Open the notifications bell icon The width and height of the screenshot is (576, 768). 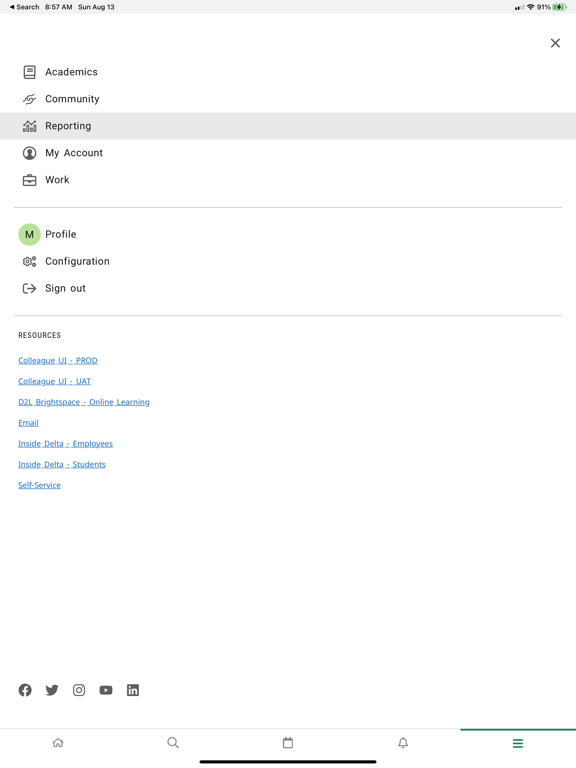403,743
